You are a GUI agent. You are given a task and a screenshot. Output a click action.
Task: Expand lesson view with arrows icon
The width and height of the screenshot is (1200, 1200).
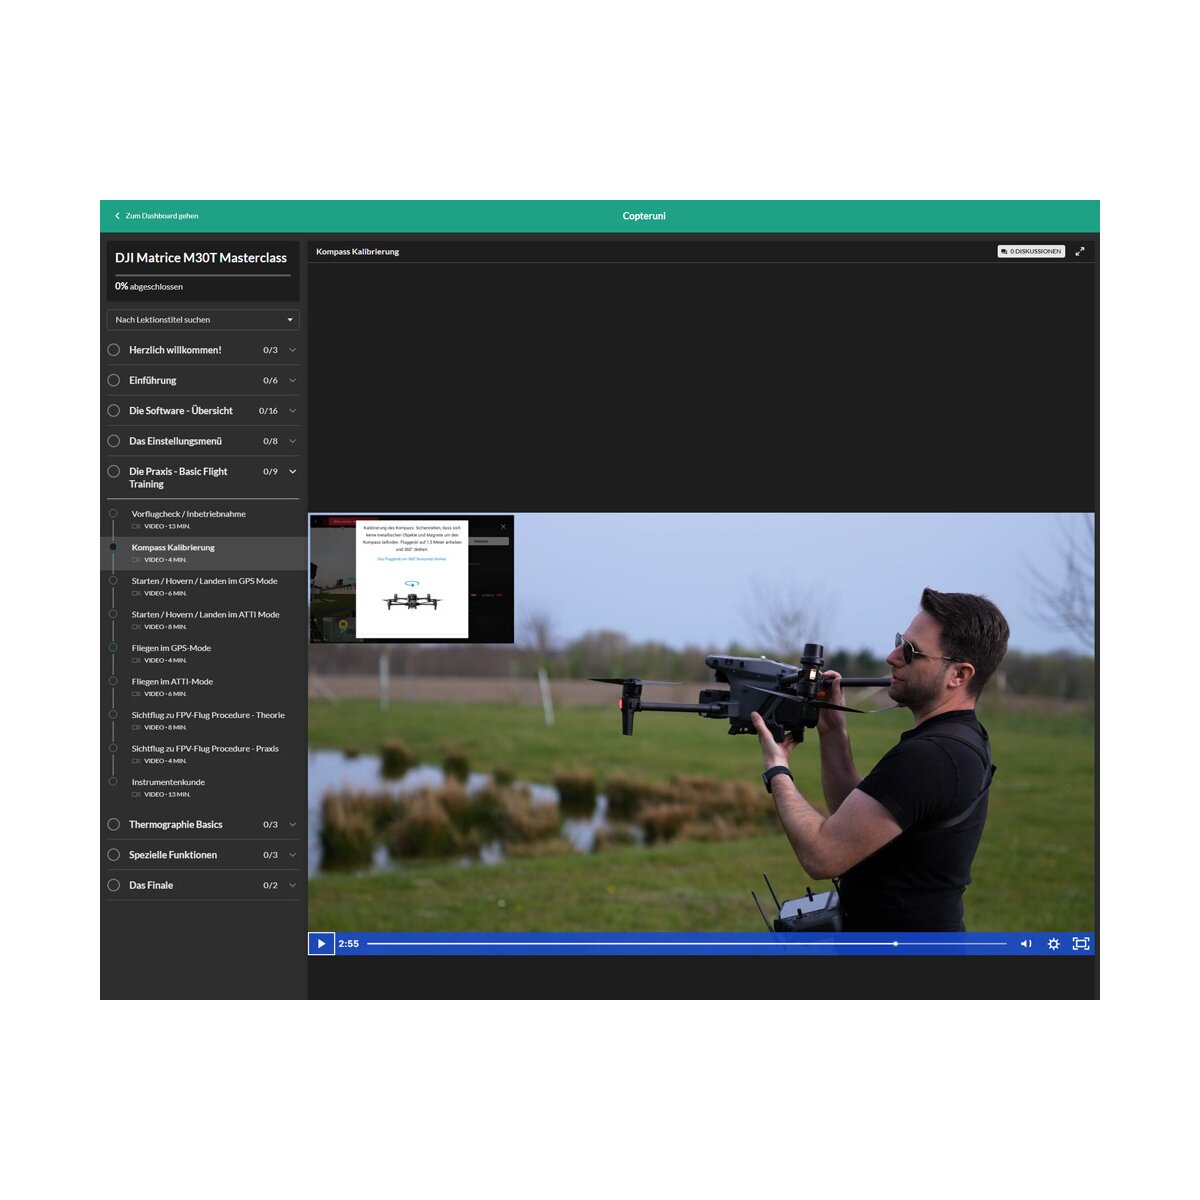pyautogui.click(x=1080, y=252)
